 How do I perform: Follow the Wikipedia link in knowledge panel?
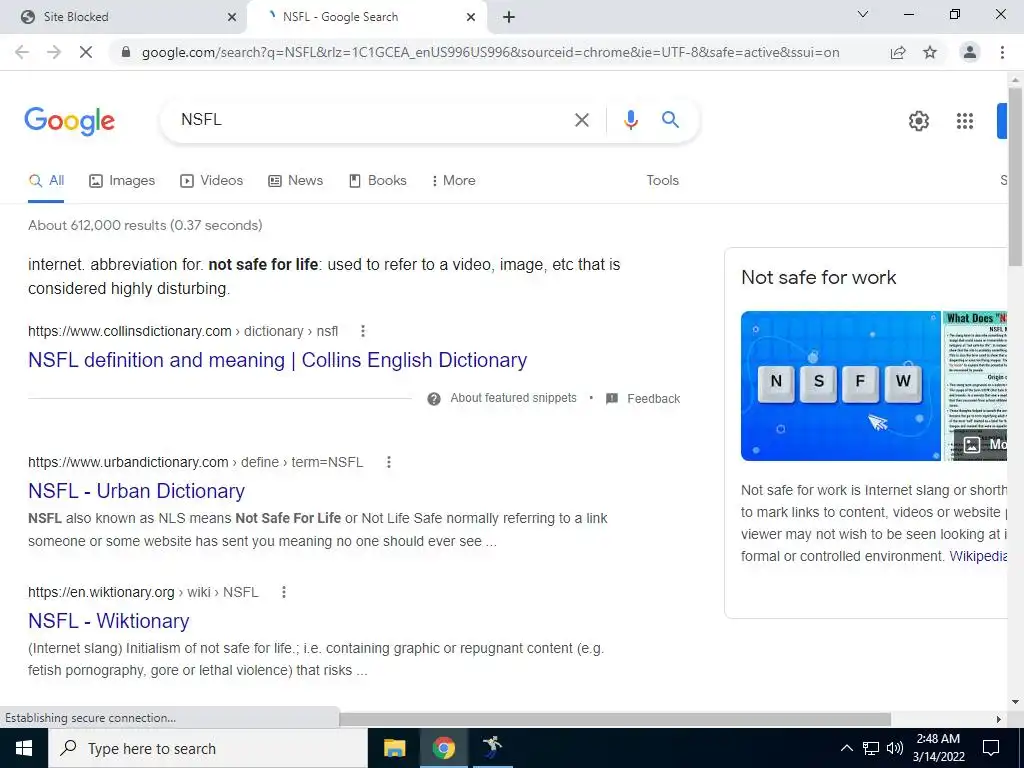tap(978, 556)
